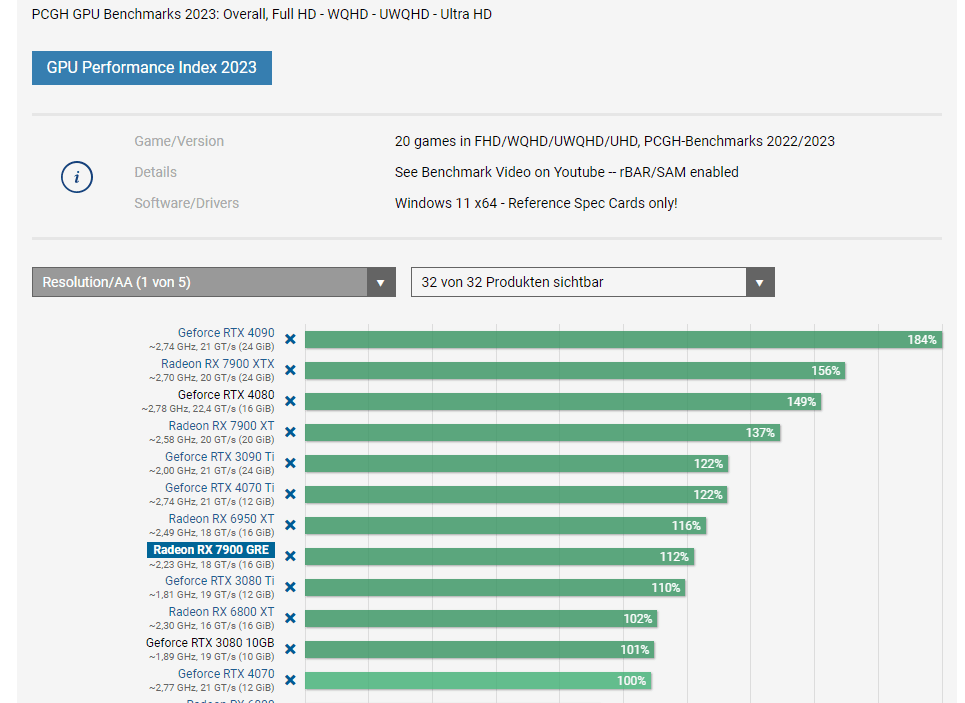Click the arrow of the Produkten sichtbar selector
965x703 pixels.
click(760, 283)
